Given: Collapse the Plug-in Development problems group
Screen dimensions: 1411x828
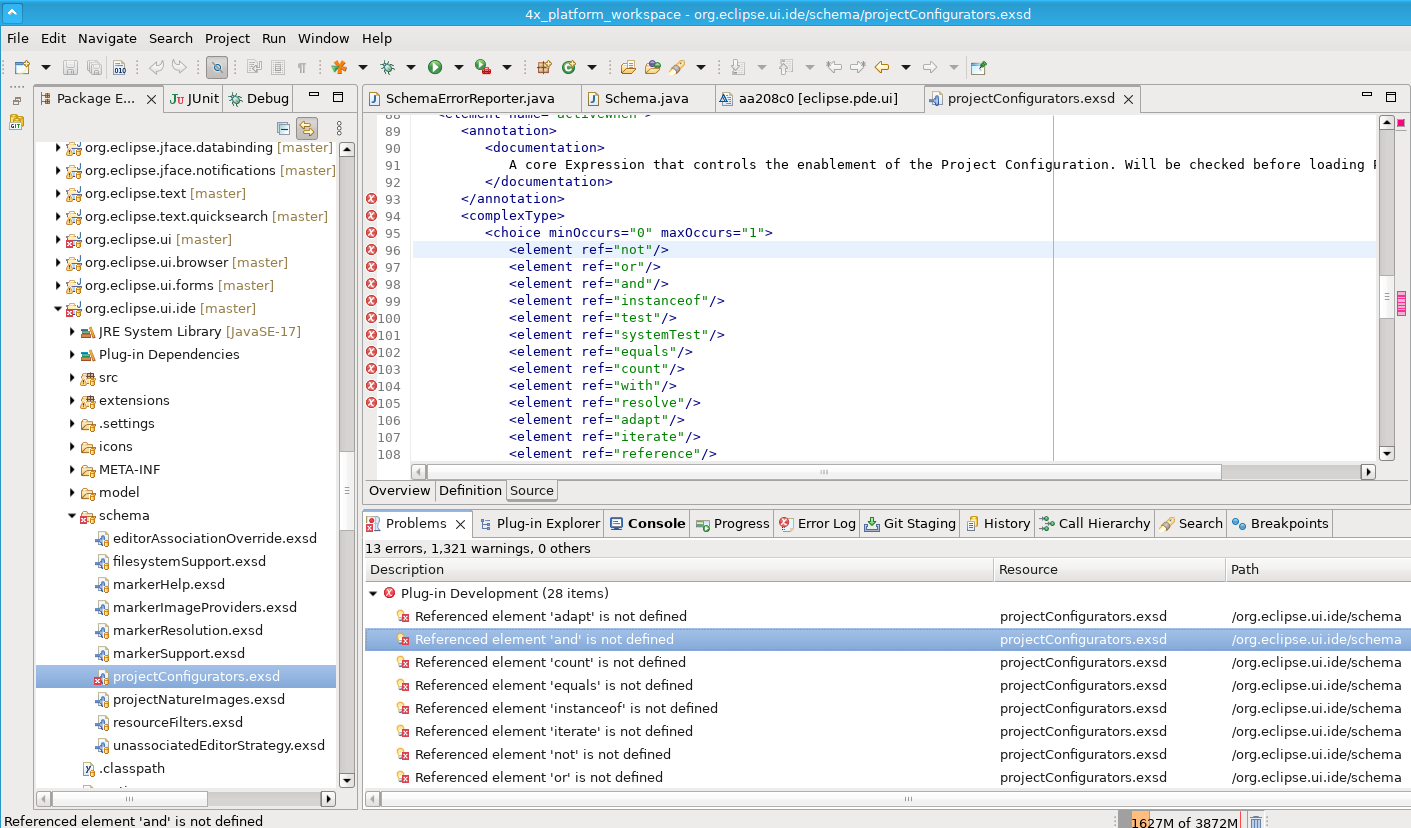Looking at the screenshot, I should coord(373,593).
